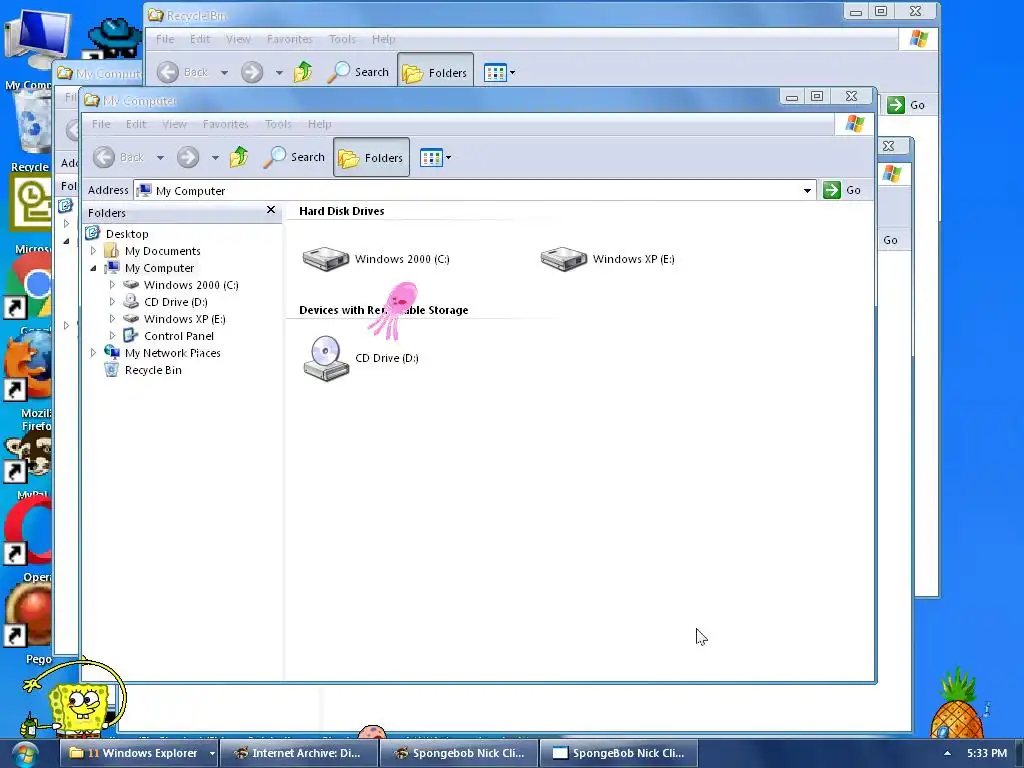1024x768 pixels.
Task: Open the Windows XP (E:) drive in main pane
Action: click(607, 259)
